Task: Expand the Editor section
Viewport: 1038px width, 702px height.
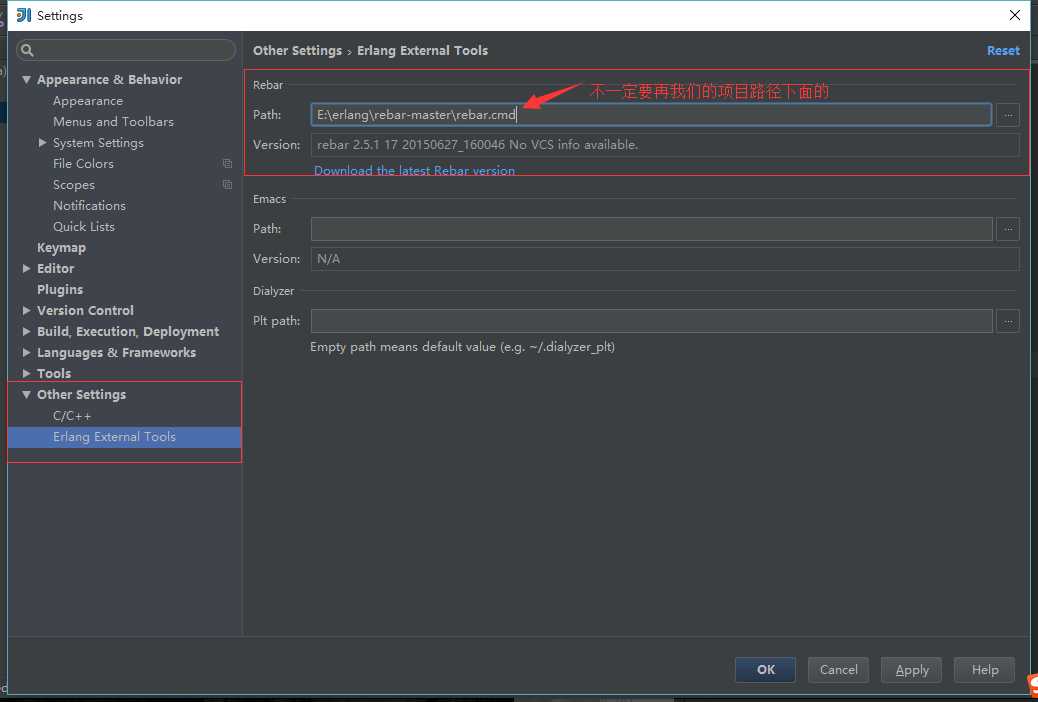Action: pos(26,268)
